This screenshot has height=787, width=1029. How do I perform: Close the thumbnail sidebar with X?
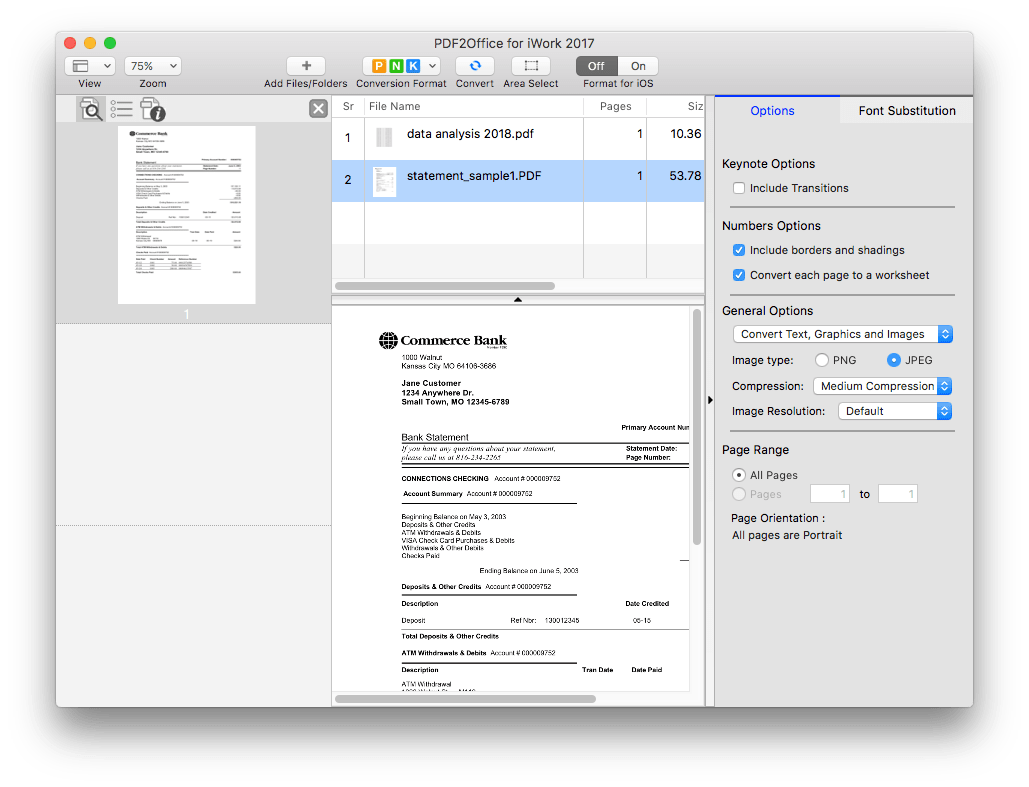coord(318,109)
